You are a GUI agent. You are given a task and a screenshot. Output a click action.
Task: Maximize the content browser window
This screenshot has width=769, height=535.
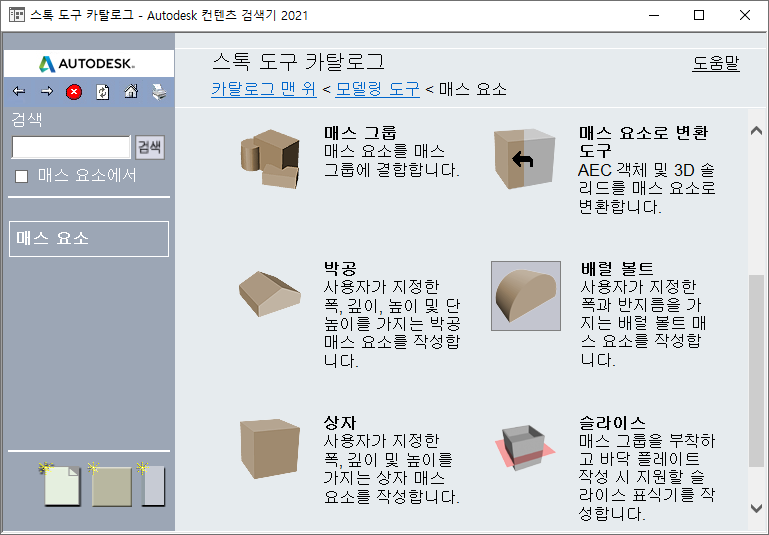click(x=699, y=15)
